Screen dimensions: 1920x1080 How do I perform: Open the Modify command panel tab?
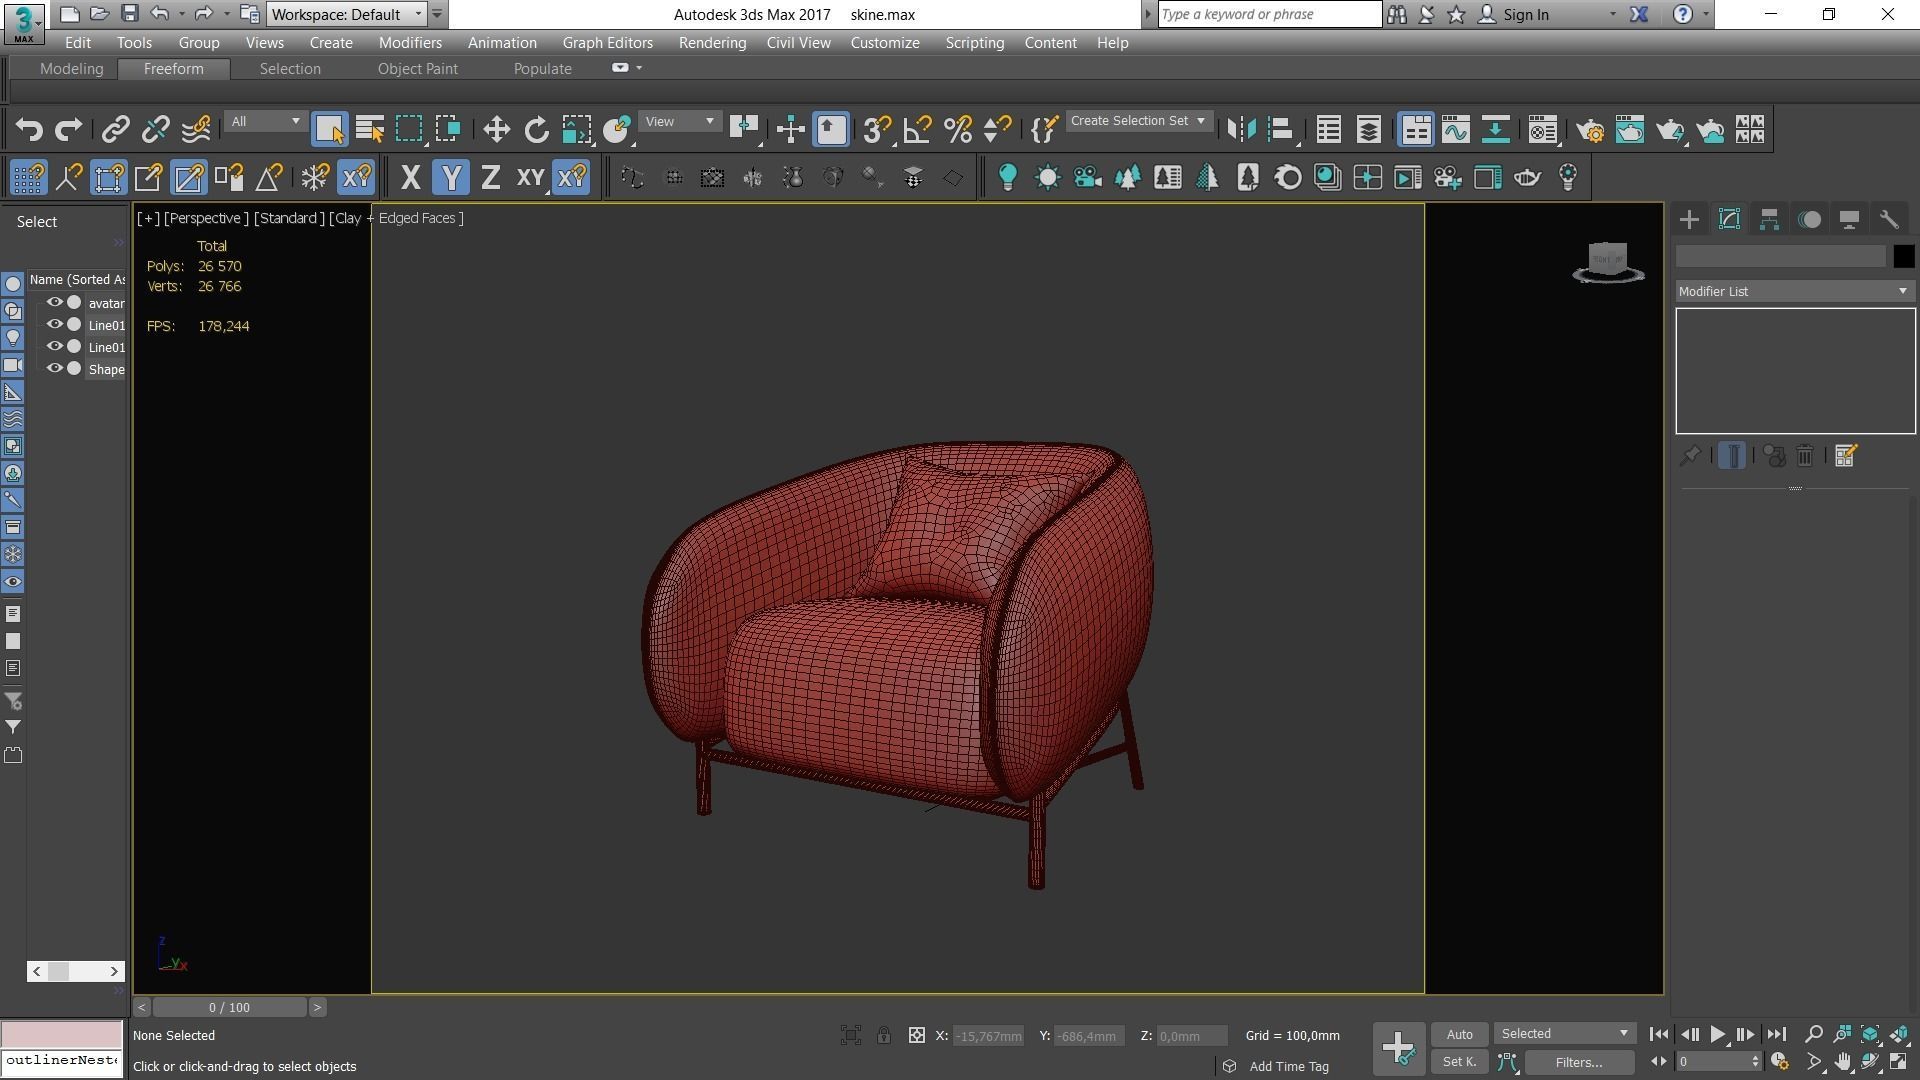click(1729, 220)
